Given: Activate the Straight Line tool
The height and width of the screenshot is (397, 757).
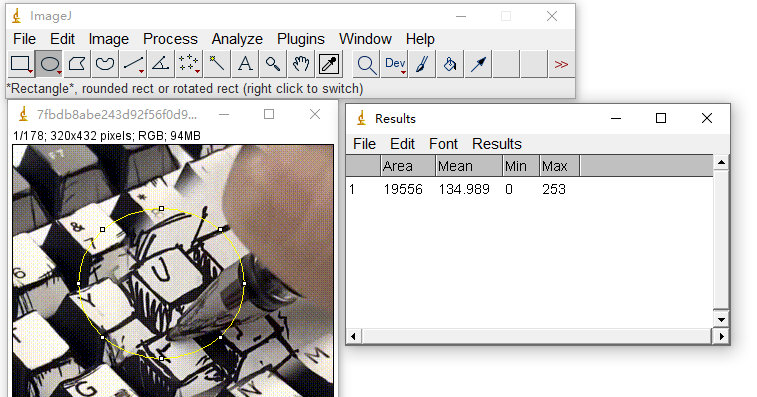Looking at the screenshot, I should tap(133, 64).
